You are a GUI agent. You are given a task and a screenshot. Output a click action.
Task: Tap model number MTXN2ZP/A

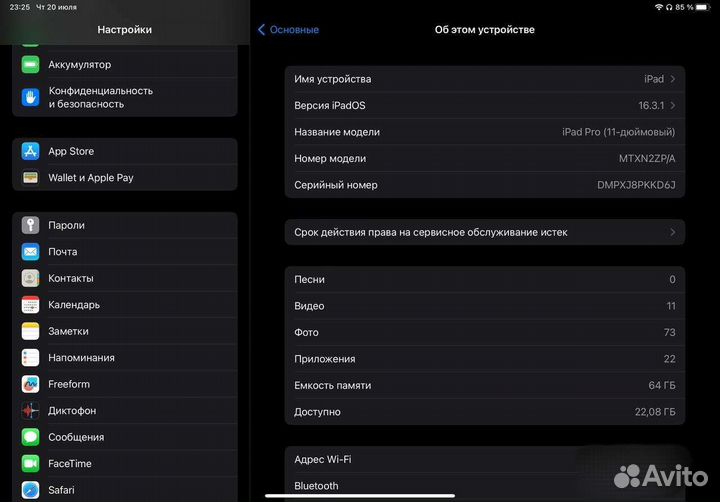tap(647, 158)
